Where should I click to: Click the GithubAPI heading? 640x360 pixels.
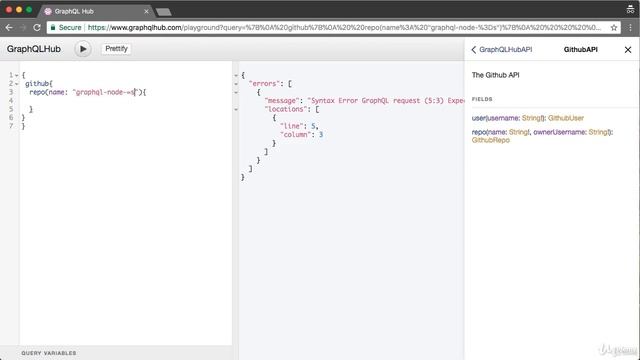pyautogui.click(x=580, y=49)
